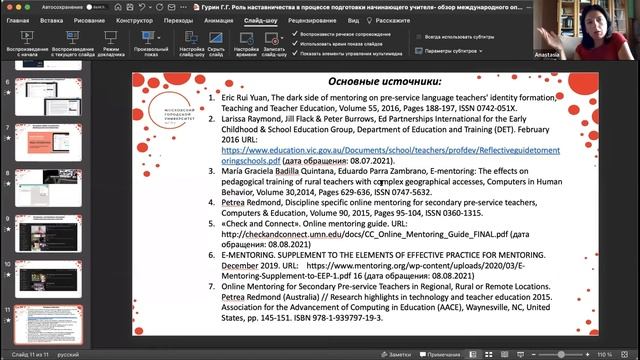
Task: Open the Конструктор ribbon tab
Action: (x=134, y=20)
